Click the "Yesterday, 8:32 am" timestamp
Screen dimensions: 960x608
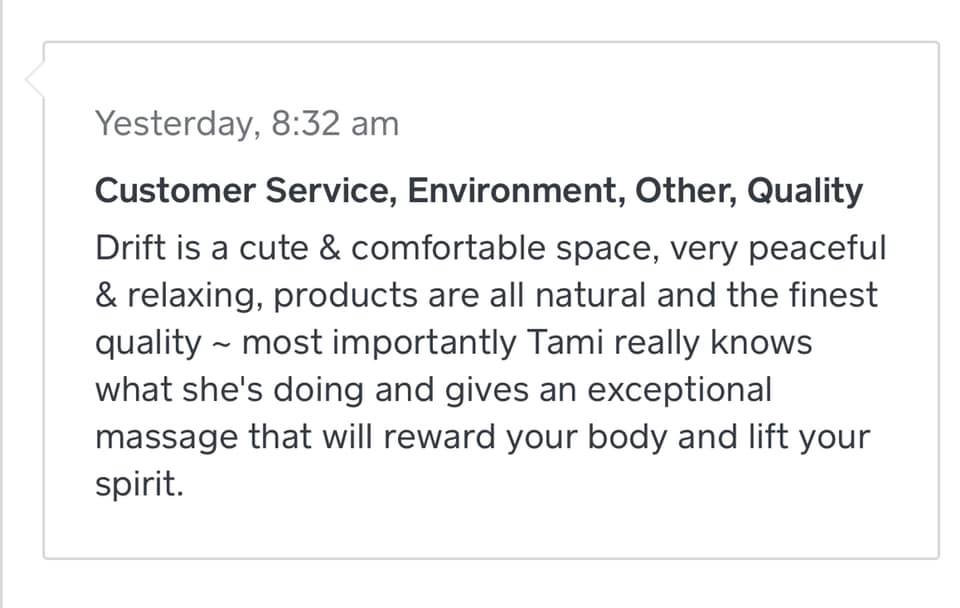246,124
